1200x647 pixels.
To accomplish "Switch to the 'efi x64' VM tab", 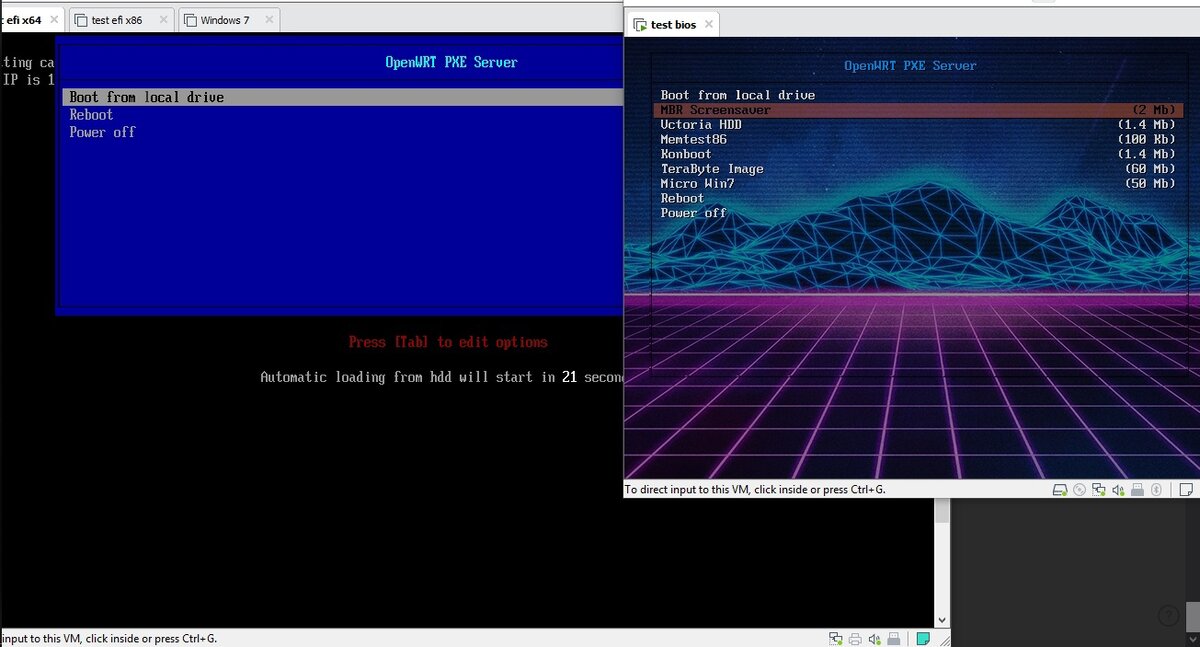I will point(31,19).
